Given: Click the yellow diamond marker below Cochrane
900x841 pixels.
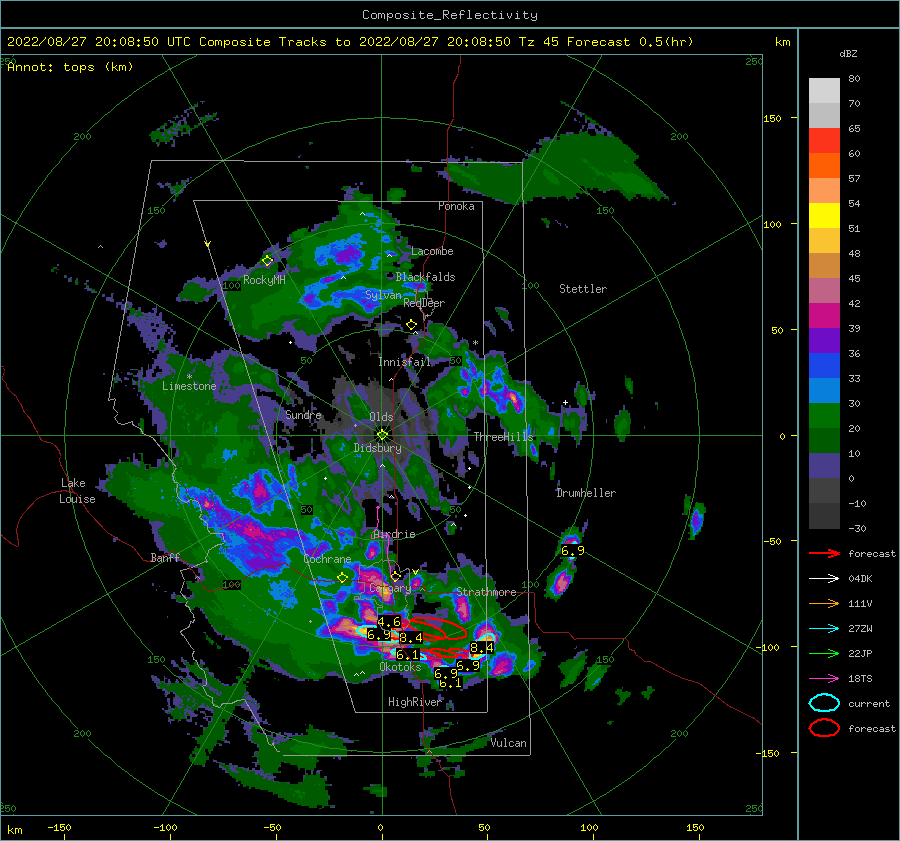Looking at the screenshot, I should pos(343,577).
